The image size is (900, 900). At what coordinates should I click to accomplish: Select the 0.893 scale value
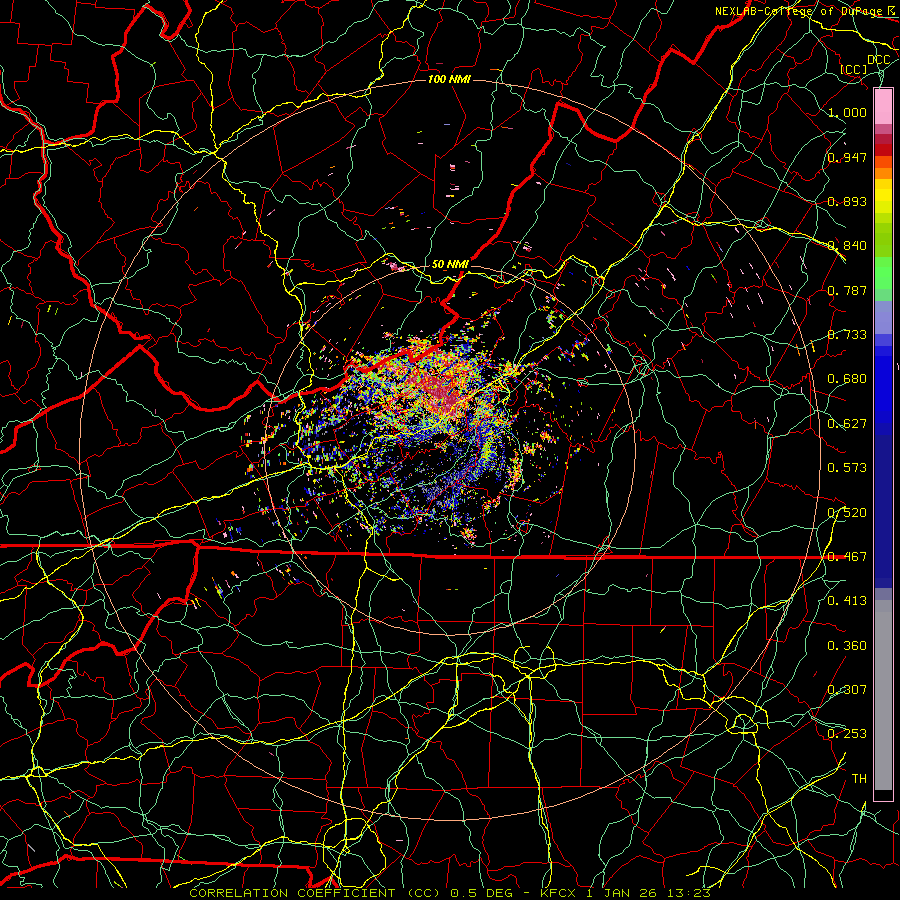pyautogui.click(x=847, y=201)
